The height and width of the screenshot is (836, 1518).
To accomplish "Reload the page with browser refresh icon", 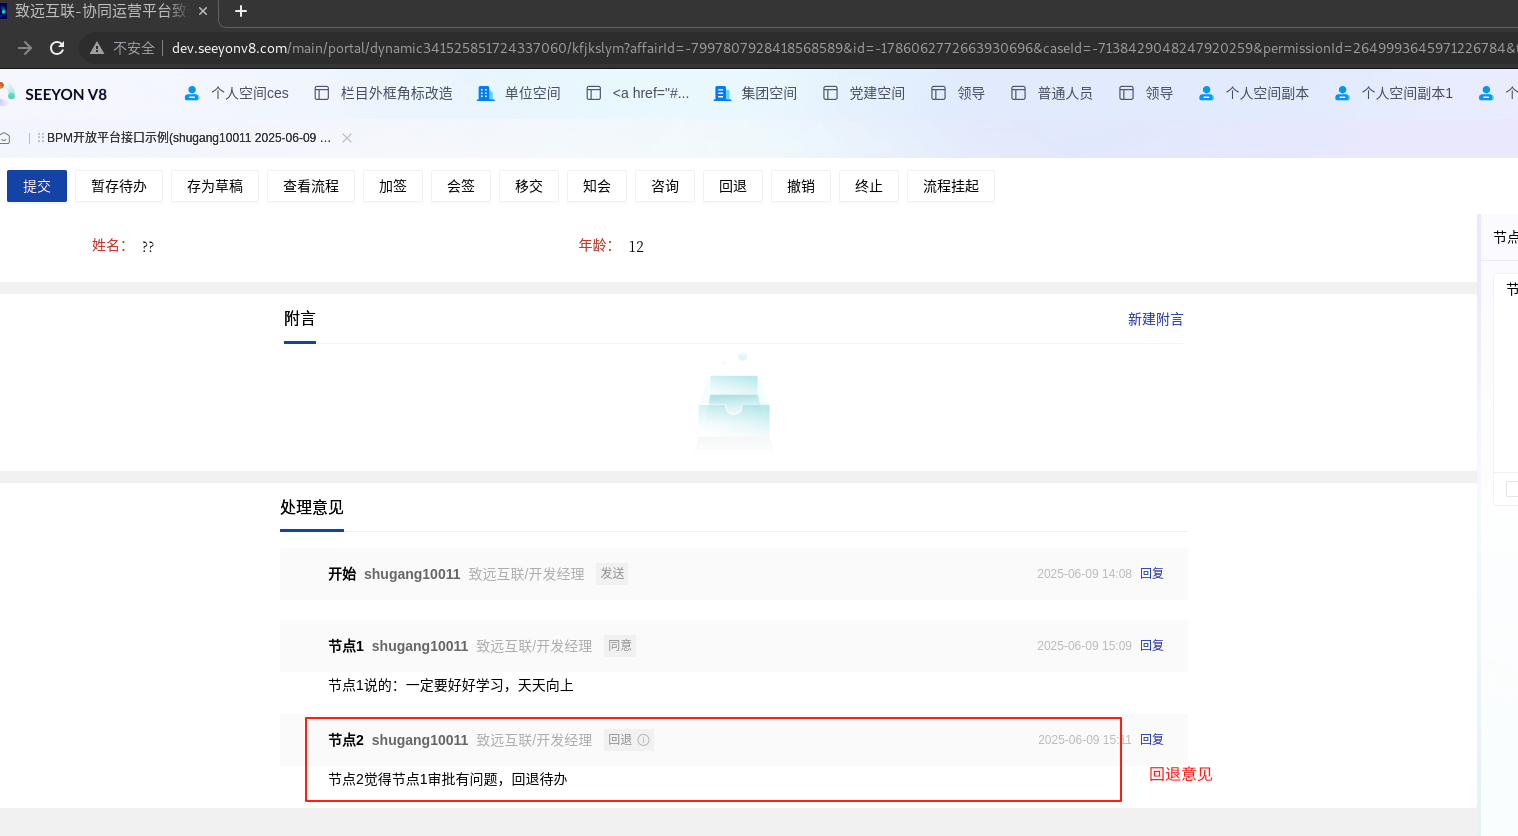I will coord(57,48).
